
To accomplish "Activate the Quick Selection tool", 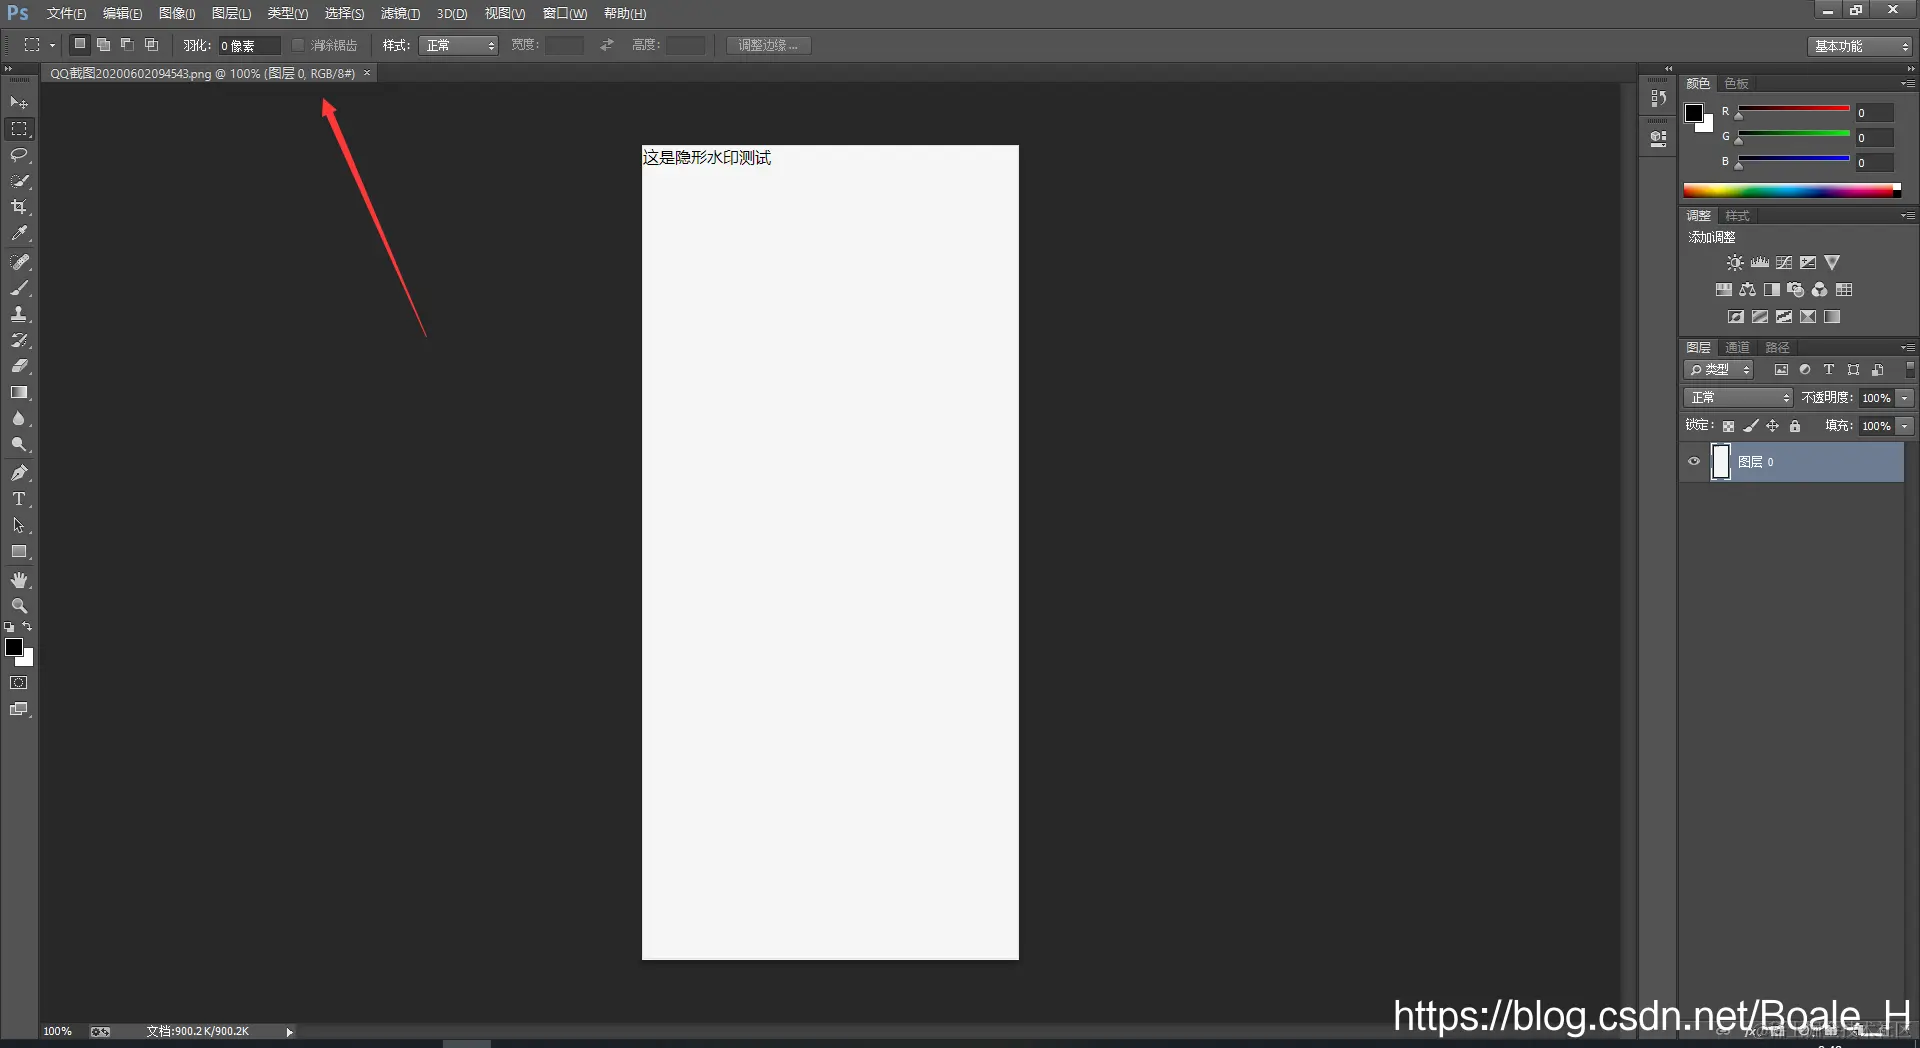I will [x=18, y=181].
